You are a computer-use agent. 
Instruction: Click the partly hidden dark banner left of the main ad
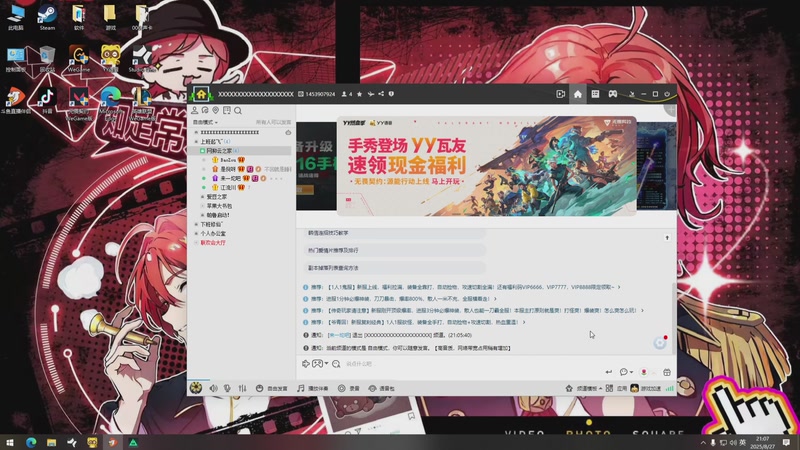pyautogui.click(x=316, y=166)
